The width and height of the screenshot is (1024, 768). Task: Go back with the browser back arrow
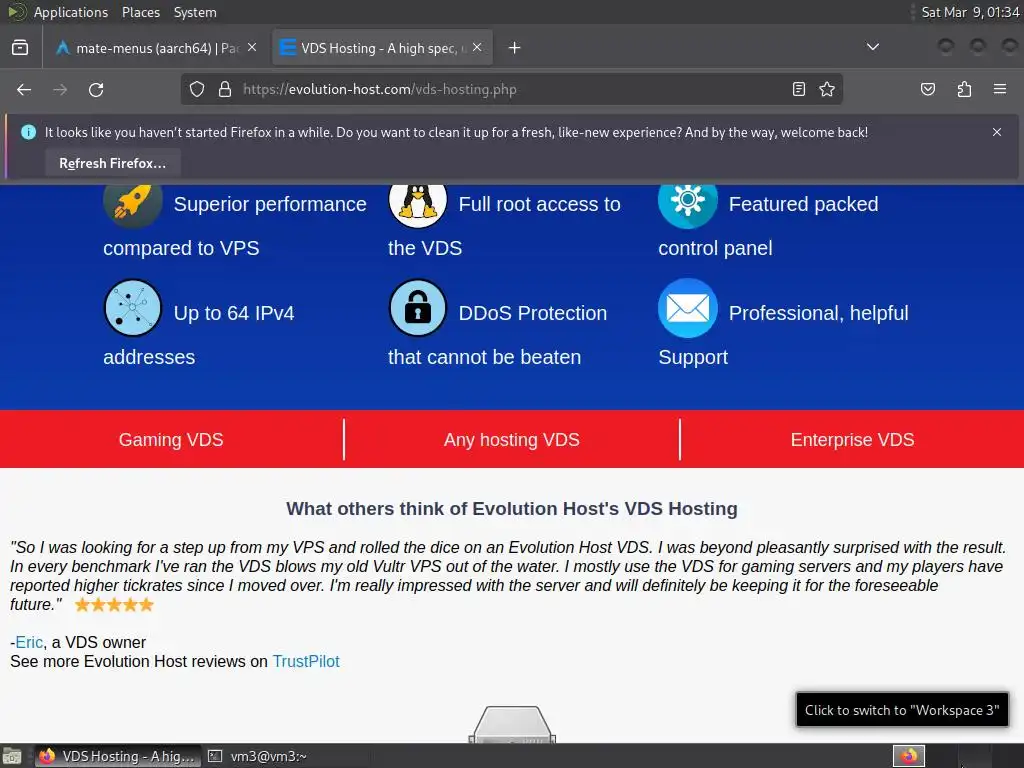[x=24, y=89]
